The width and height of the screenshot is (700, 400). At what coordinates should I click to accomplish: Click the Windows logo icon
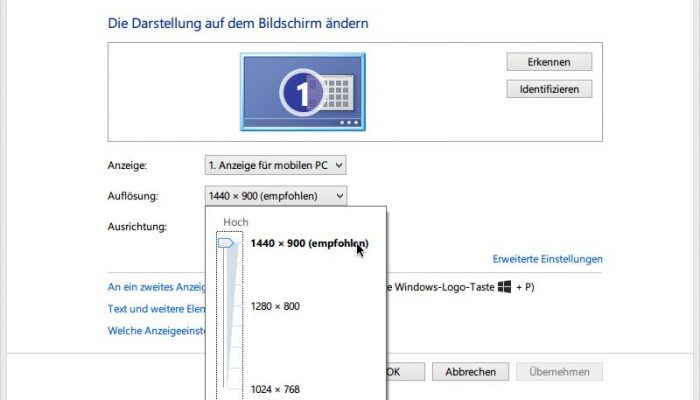click(504, 287)
